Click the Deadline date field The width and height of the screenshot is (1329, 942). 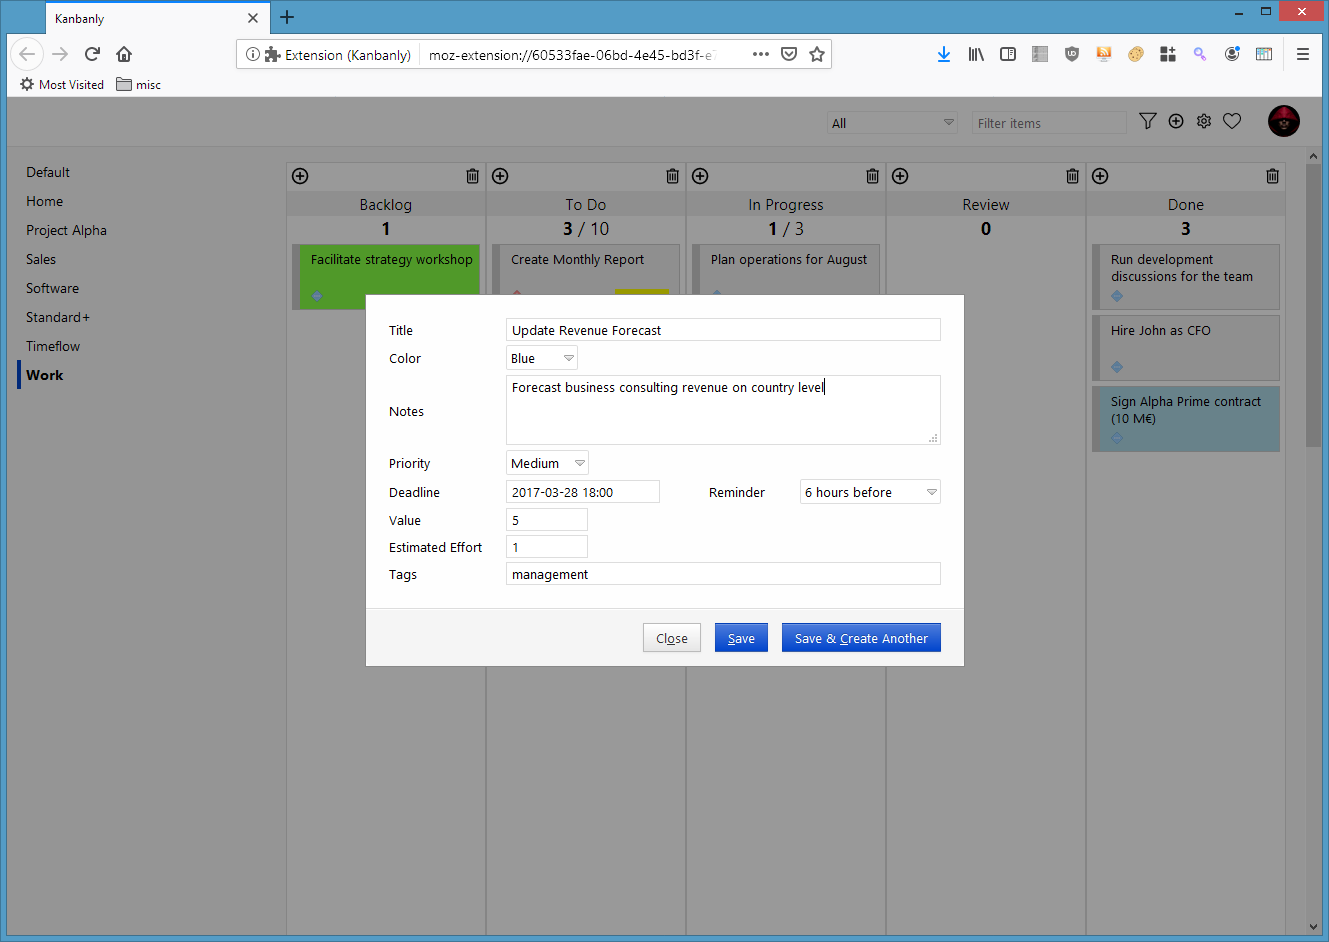pyautogui.click(x=583, y=492)
